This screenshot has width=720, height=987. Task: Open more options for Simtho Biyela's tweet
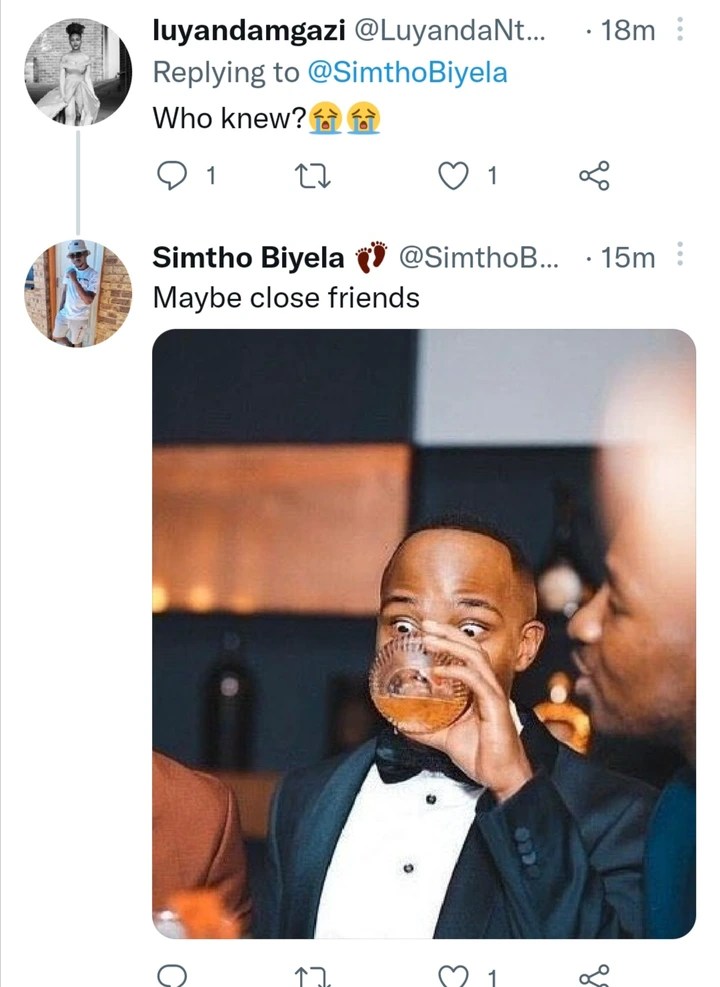(x=681, y=257)
